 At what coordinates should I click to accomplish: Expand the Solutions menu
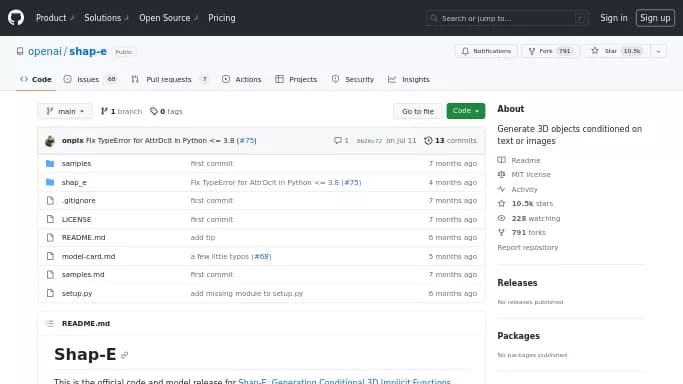(106, 18)
